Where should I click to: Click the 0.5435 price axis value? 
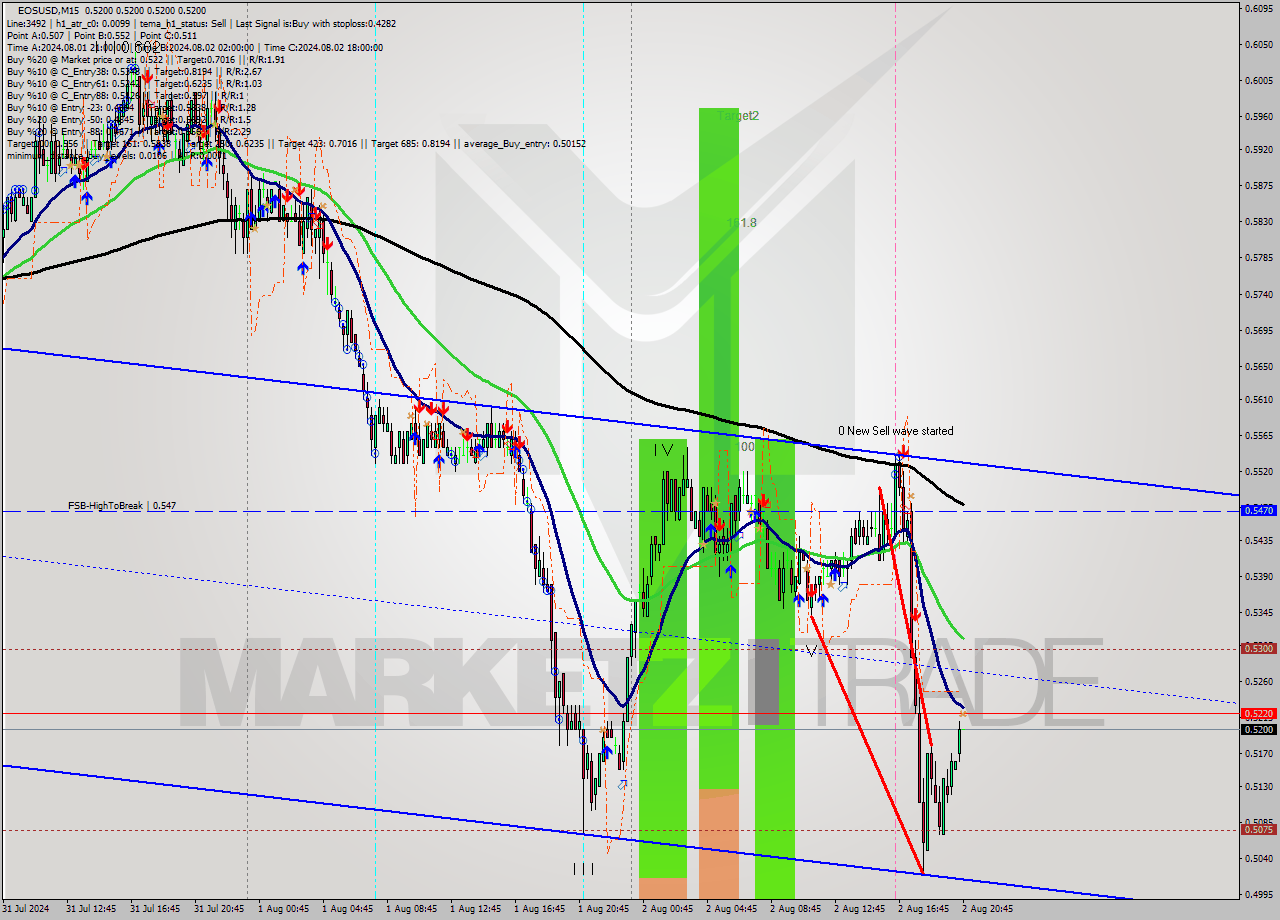click(x=1258, y=540)
